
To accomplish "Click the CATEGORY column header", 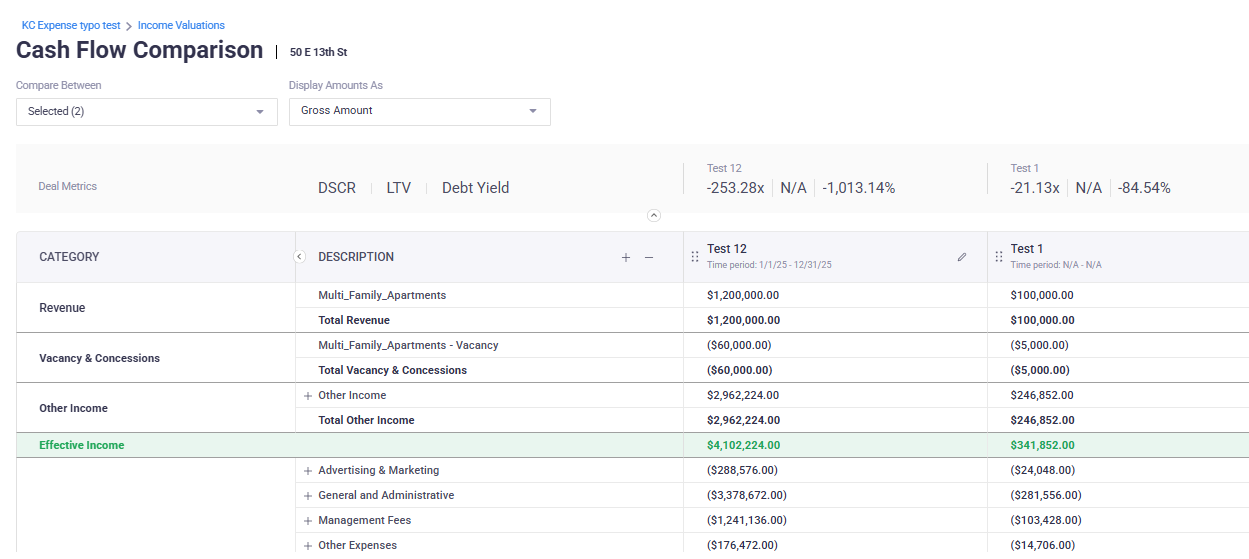I will pos(69,257).
